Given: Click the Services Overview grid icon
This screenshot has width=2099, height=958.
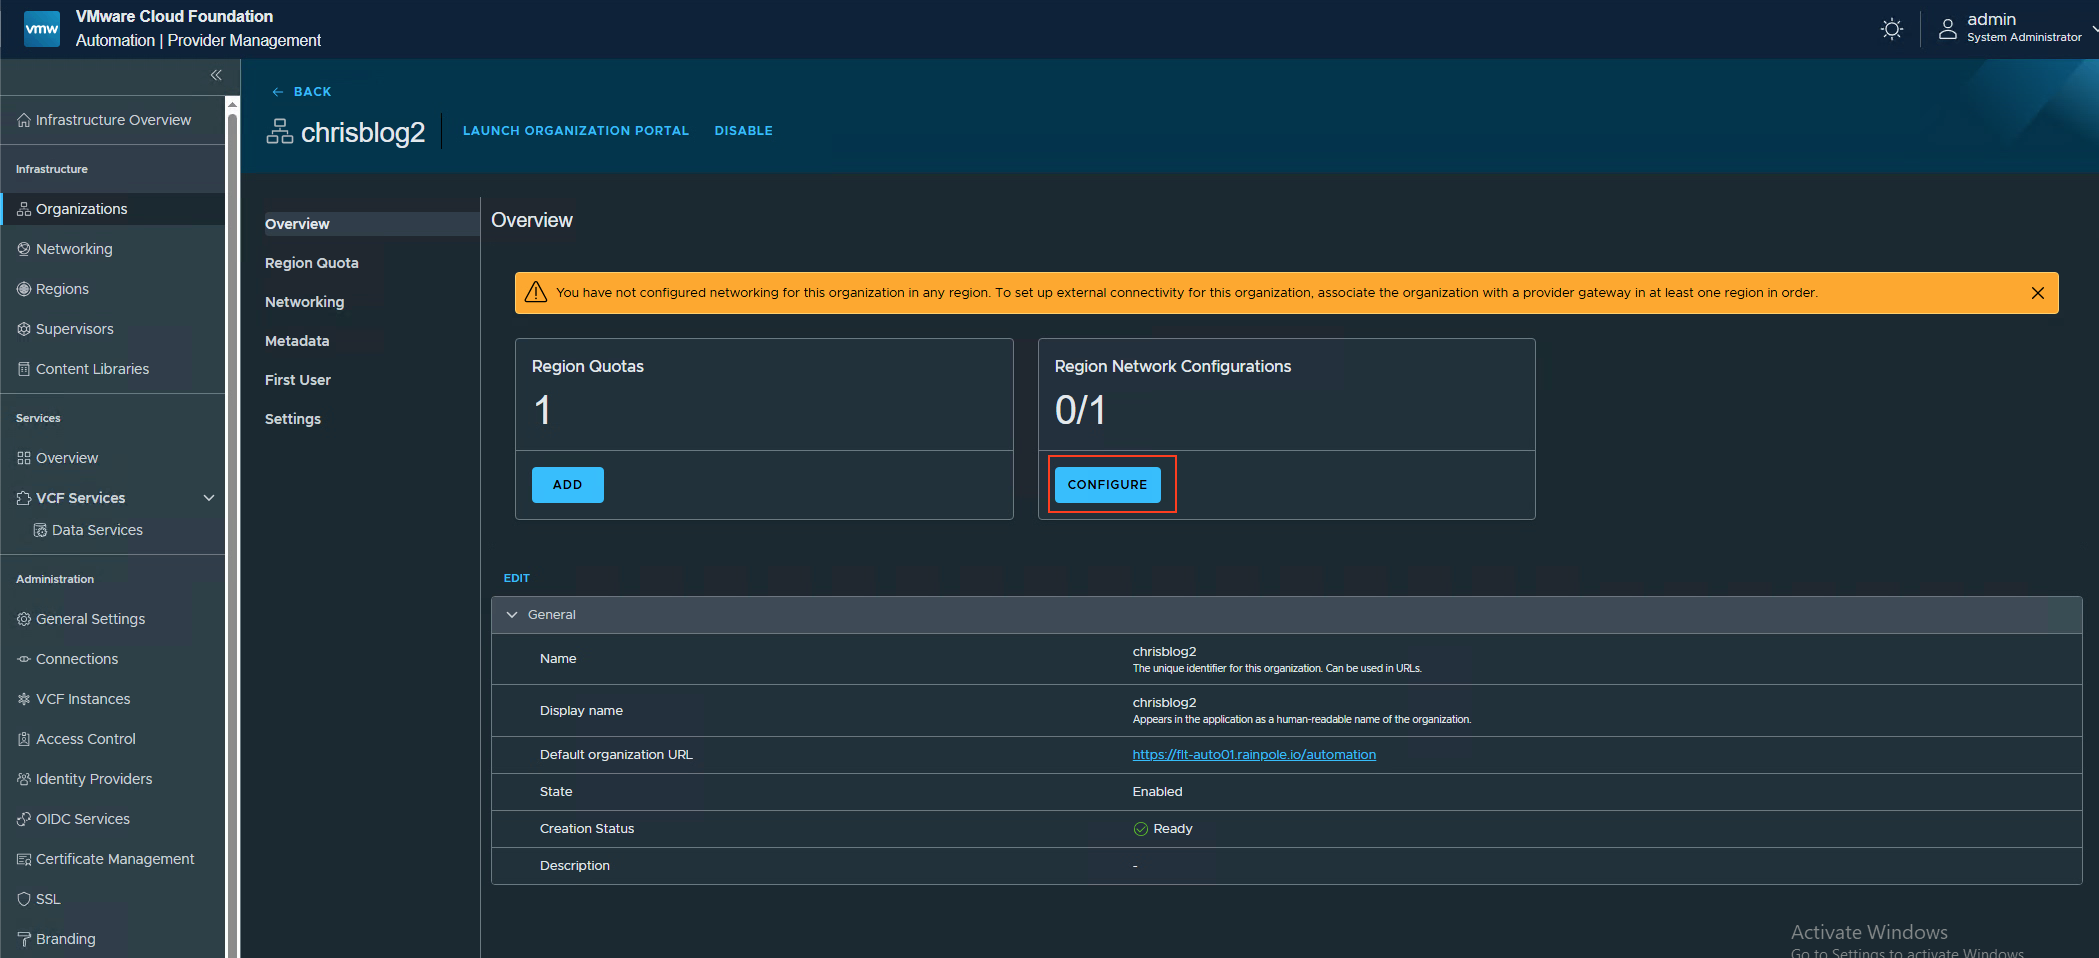Looking at the screenshot, I should pos(24,458).
